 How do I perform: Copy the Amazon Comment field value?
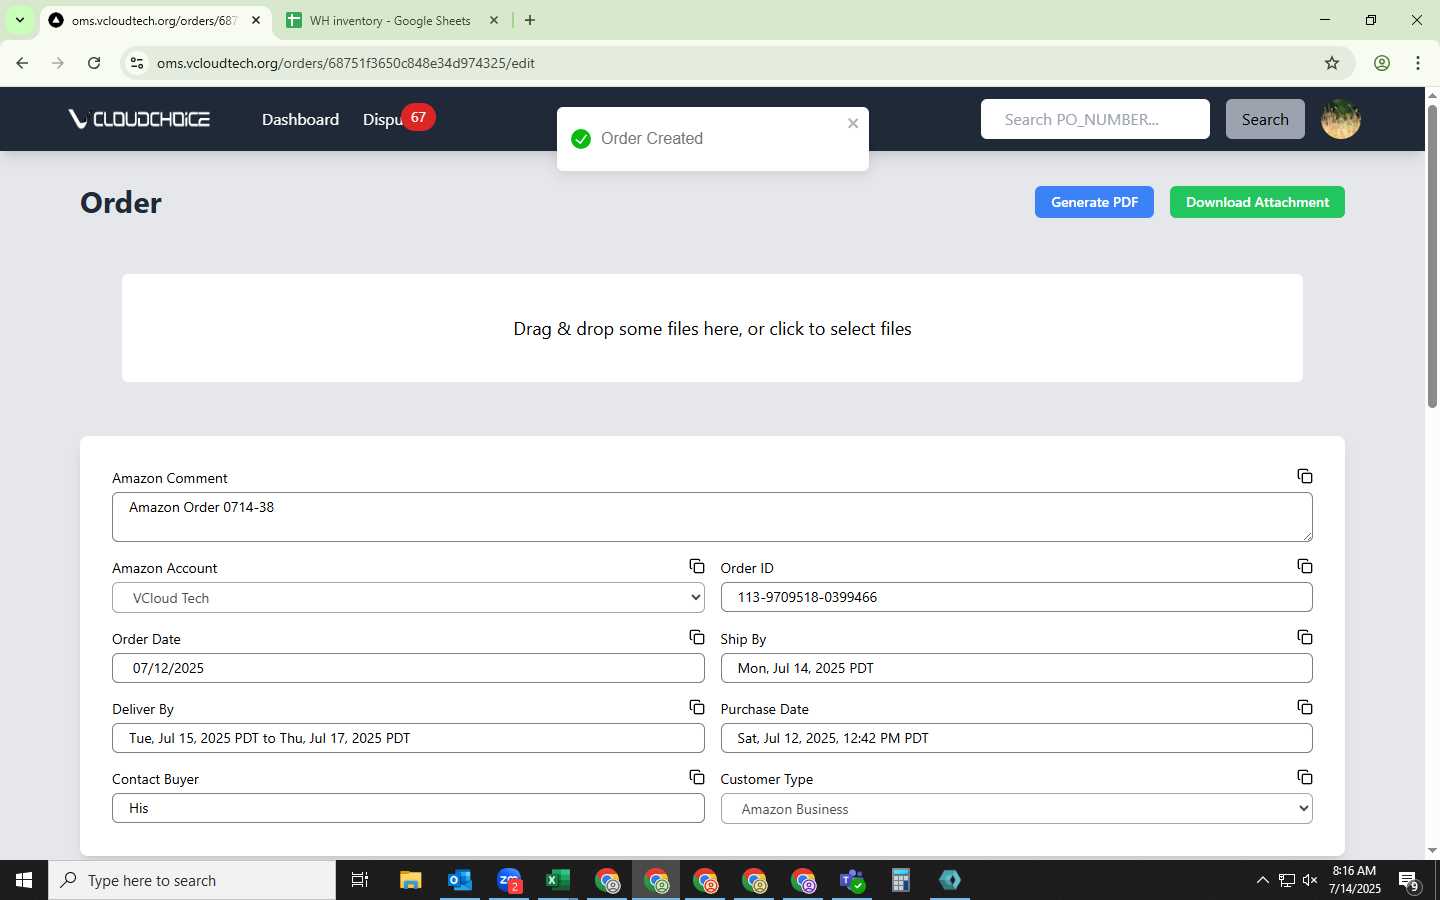pos(1304,476)
